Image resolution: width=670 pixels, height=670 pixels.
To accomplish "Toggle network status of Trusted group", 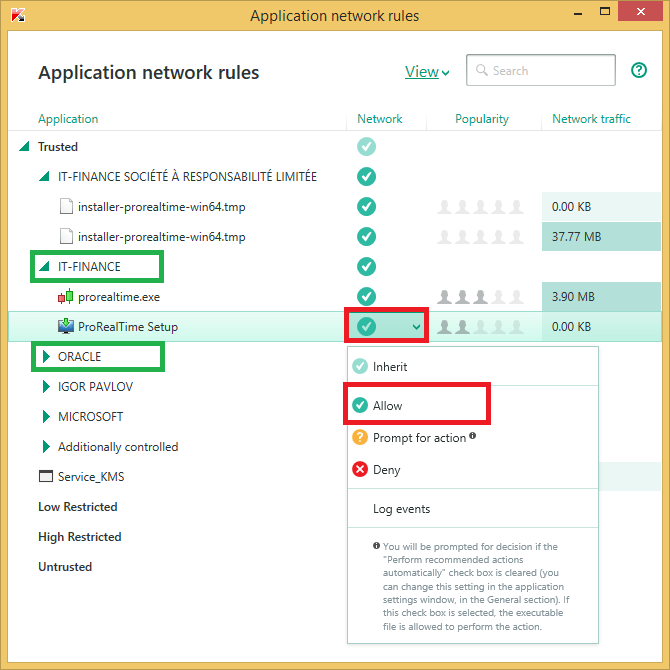I will tap(366, 147).
